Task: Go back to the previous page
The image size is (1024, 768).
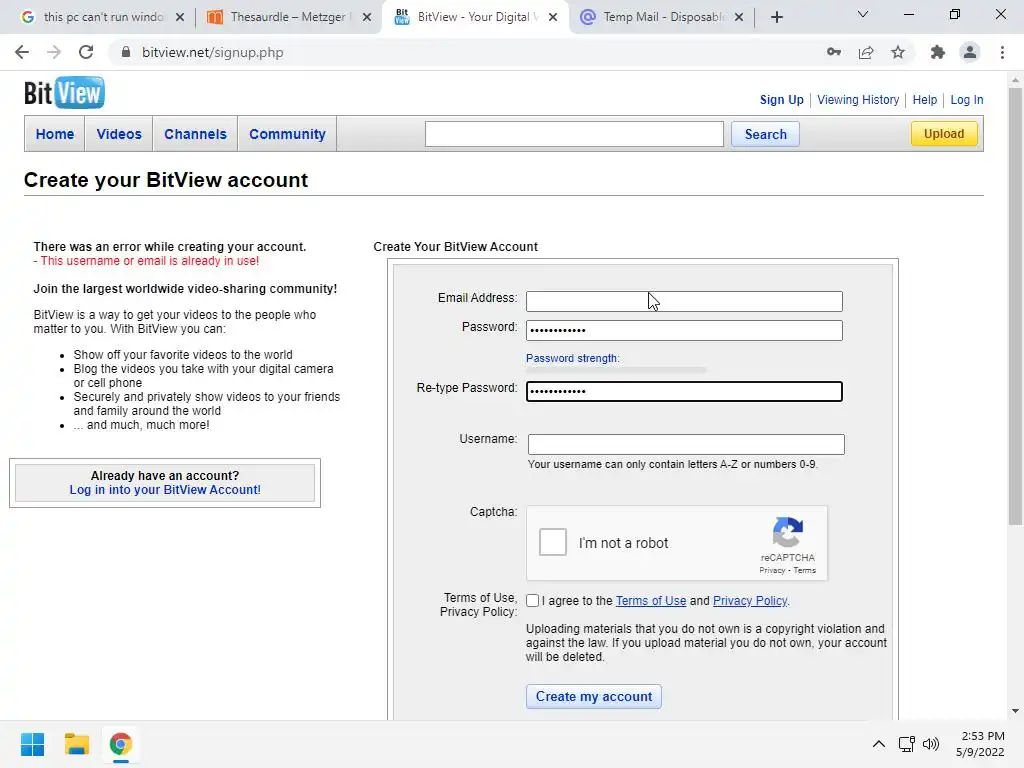Action: point(22,52)
